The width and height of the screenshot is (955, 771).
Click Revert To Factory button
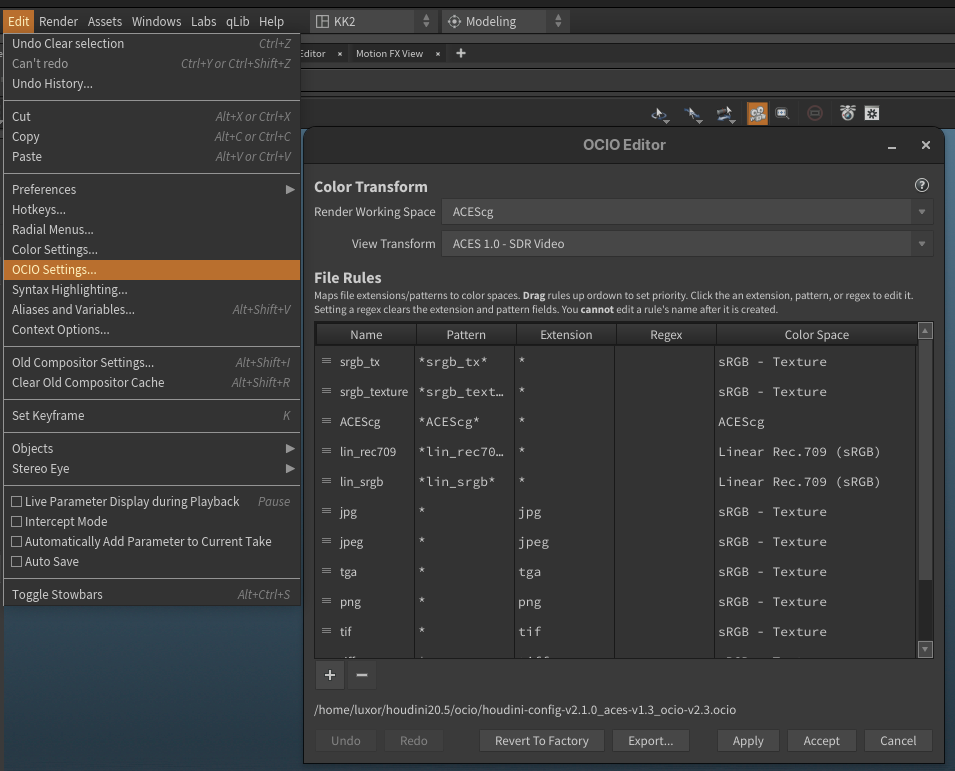coord(542,741)
